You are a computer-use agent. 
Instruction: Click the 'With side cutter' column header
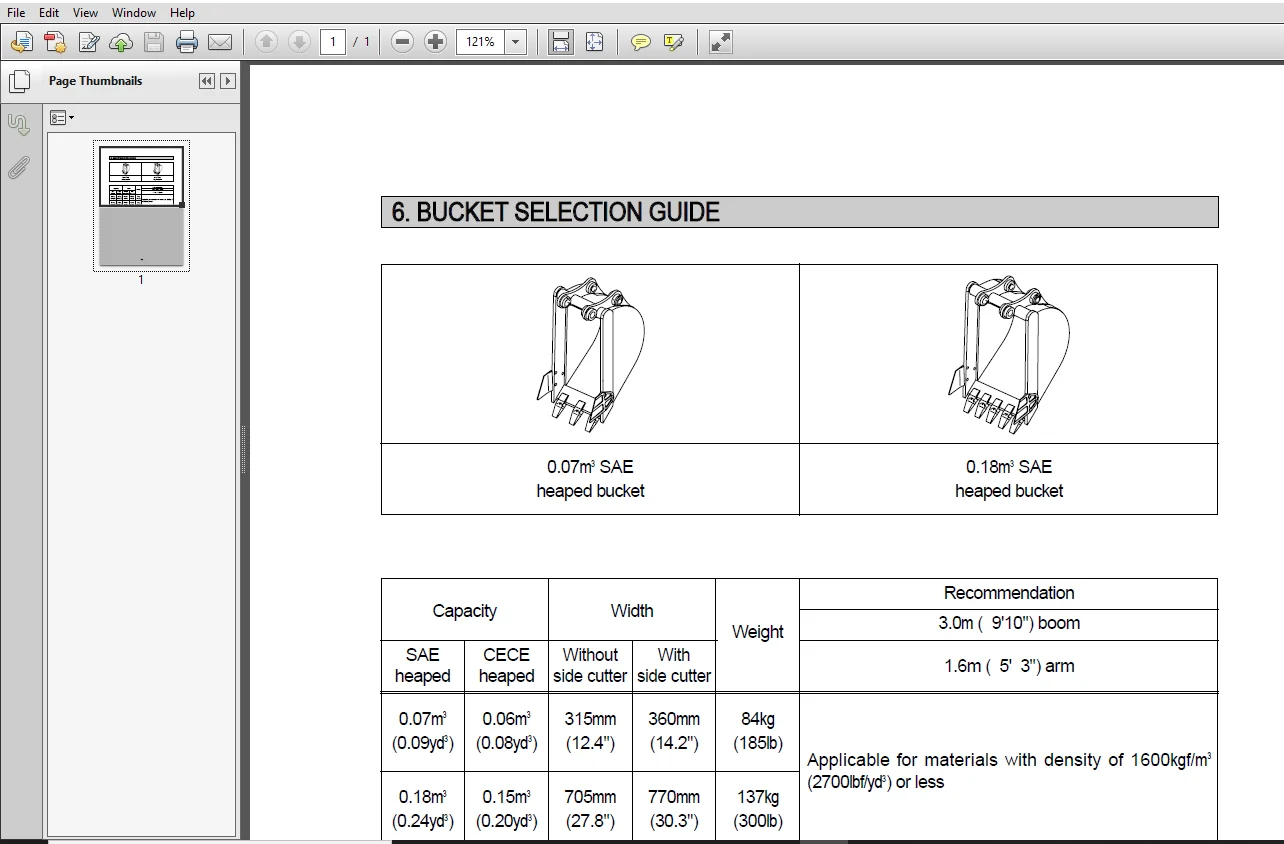pyautogui.click(x=674, y=665)
